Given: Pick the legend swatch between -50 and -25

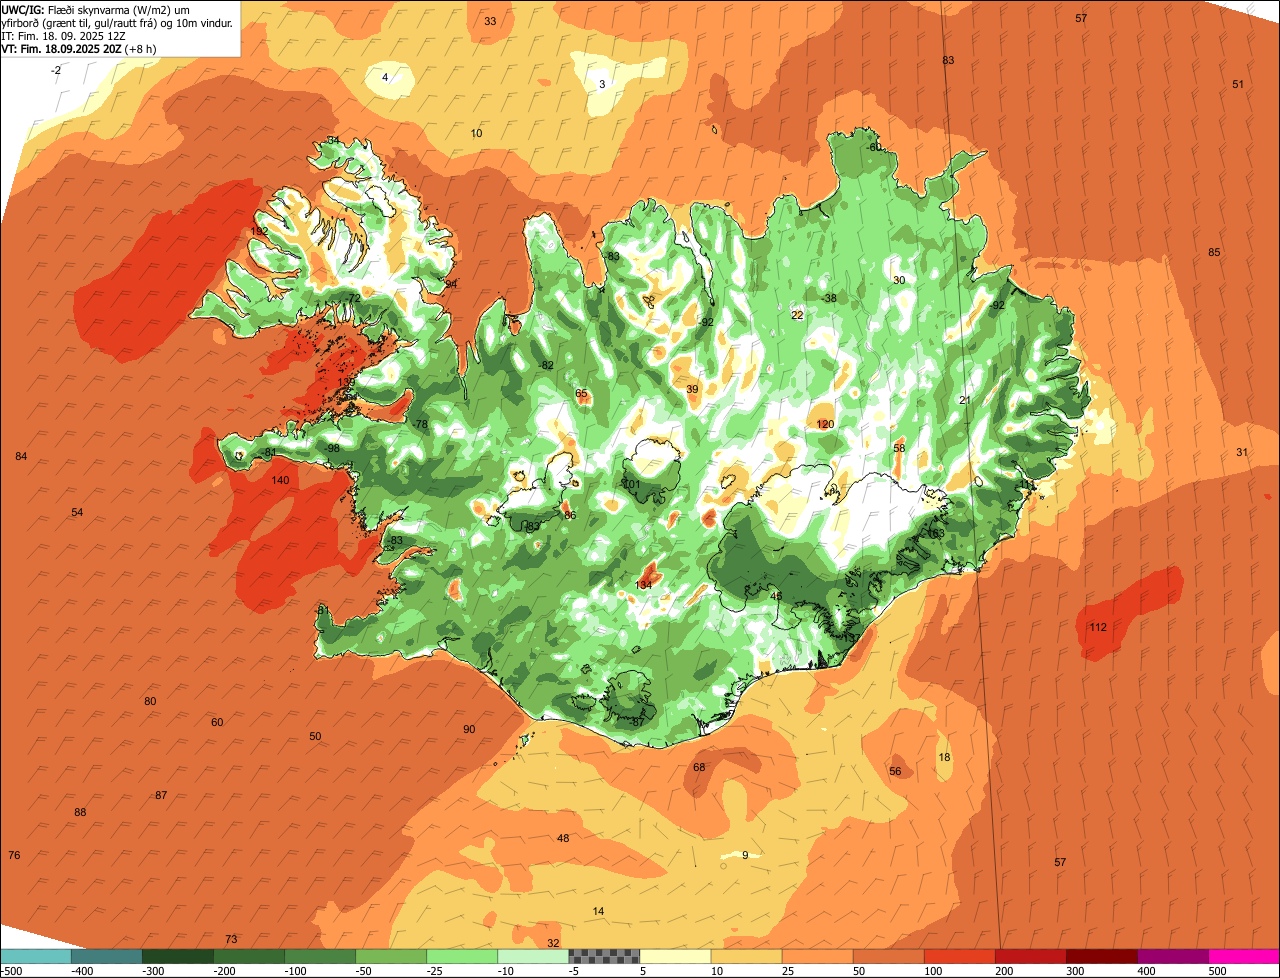Looking at the screenshot, I should point(391,956).
